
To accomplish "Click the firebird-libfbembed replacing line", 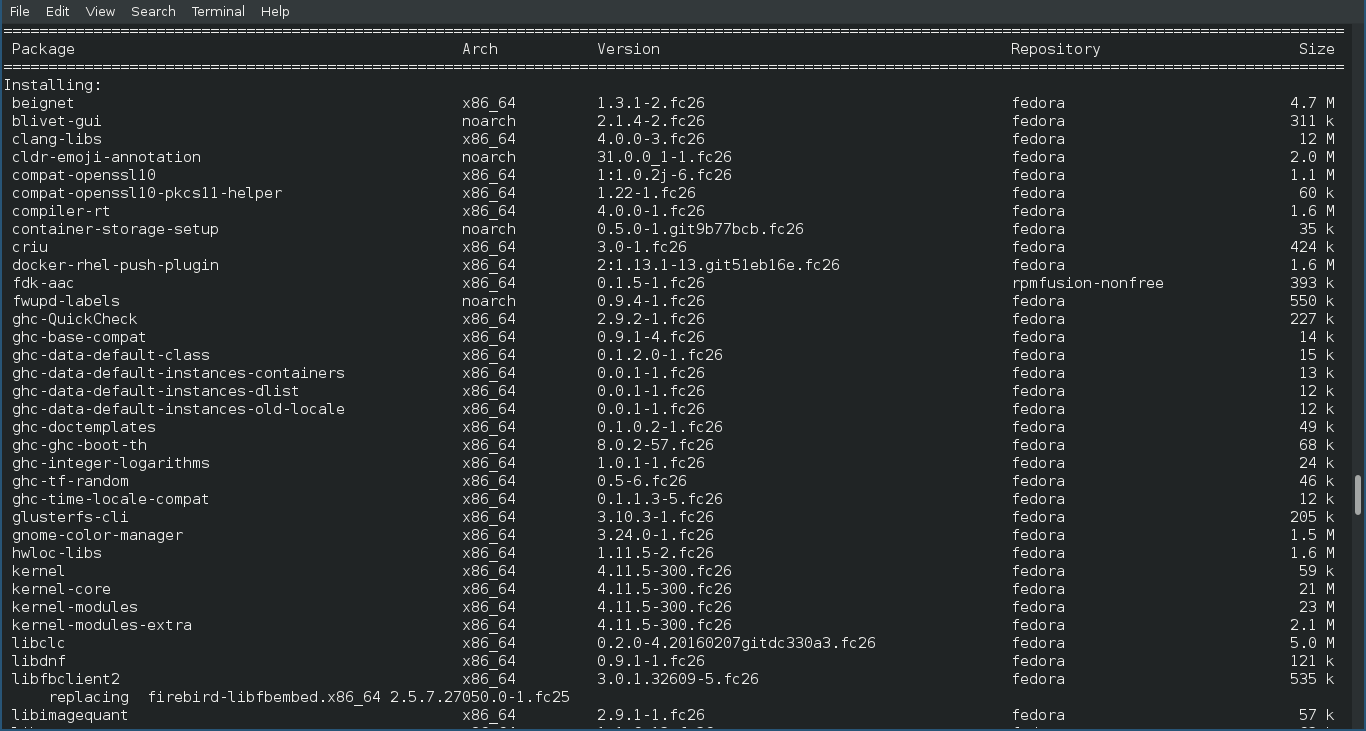I will click(x=309, y=697).
